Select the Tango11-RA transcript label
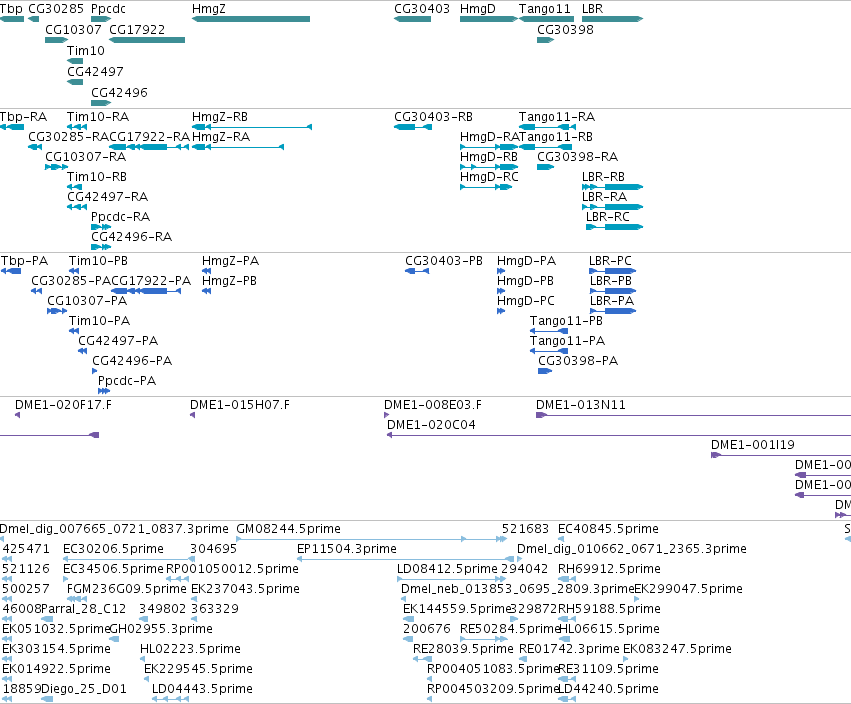851x704 pixels. tap(557, 117)
